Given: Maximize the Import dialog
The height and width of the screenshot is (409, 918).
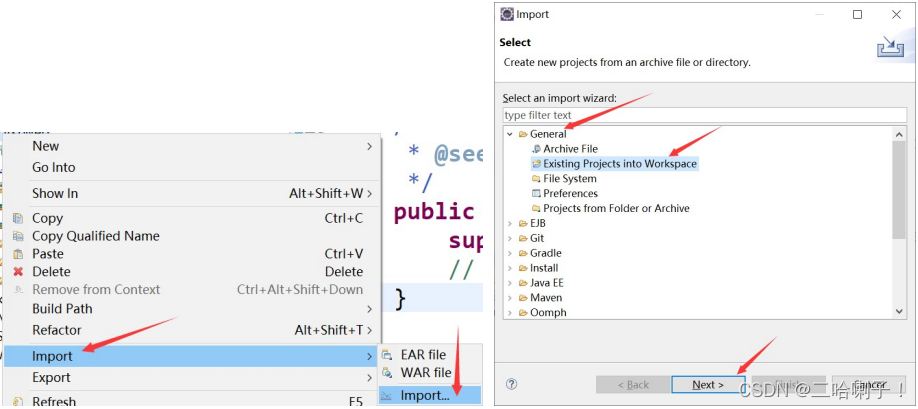Looking at the screenshot, I should coord(857,15).
